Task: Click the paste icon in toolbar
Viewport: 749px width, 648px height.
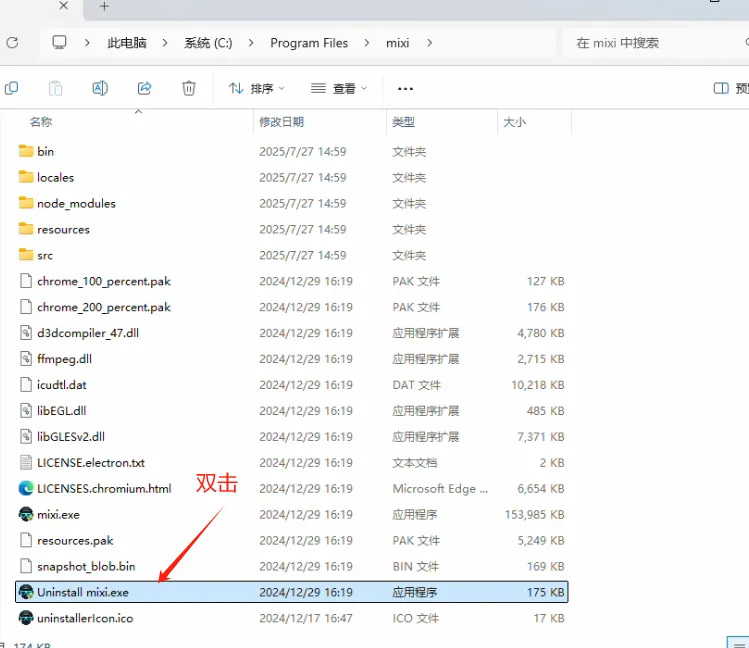Action: [55, 88]
